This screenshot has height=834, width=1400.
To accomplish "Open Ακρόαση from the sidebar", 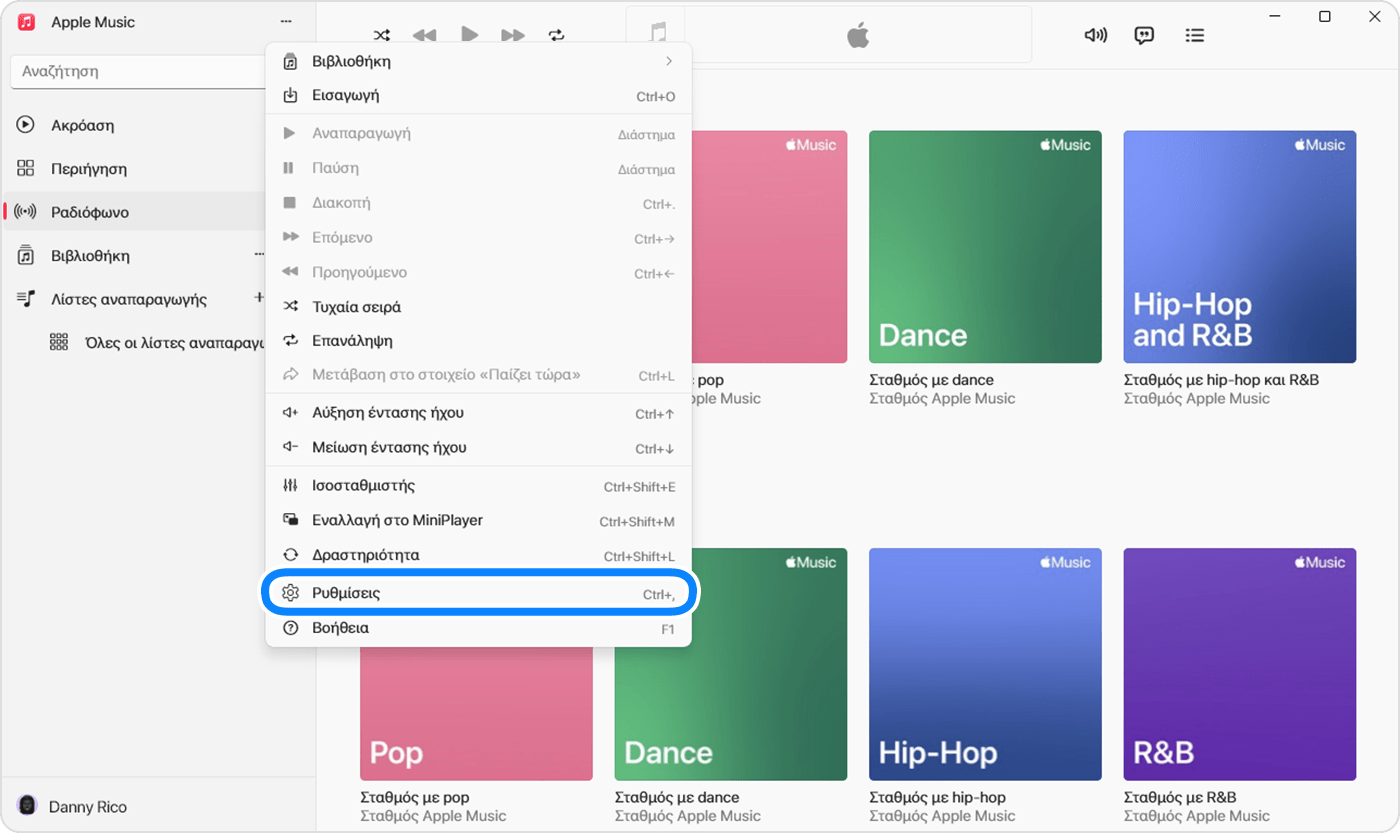I will (83, 125).
